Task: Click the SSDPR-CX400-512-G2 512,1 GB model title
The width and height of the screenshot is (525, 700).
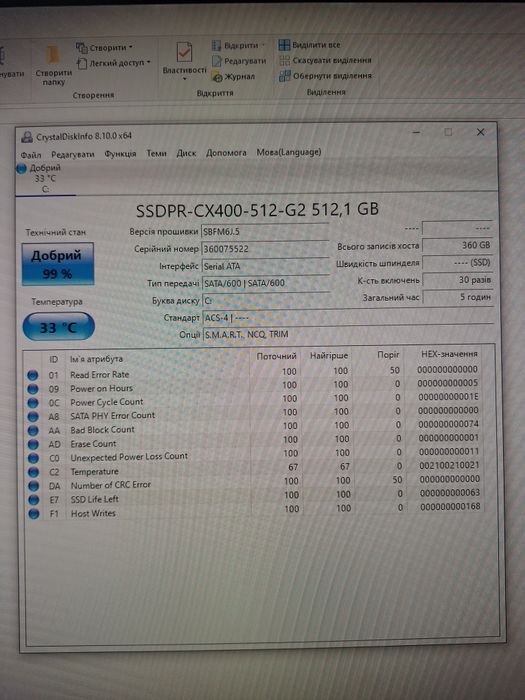Action: click(x=257, y=209)
